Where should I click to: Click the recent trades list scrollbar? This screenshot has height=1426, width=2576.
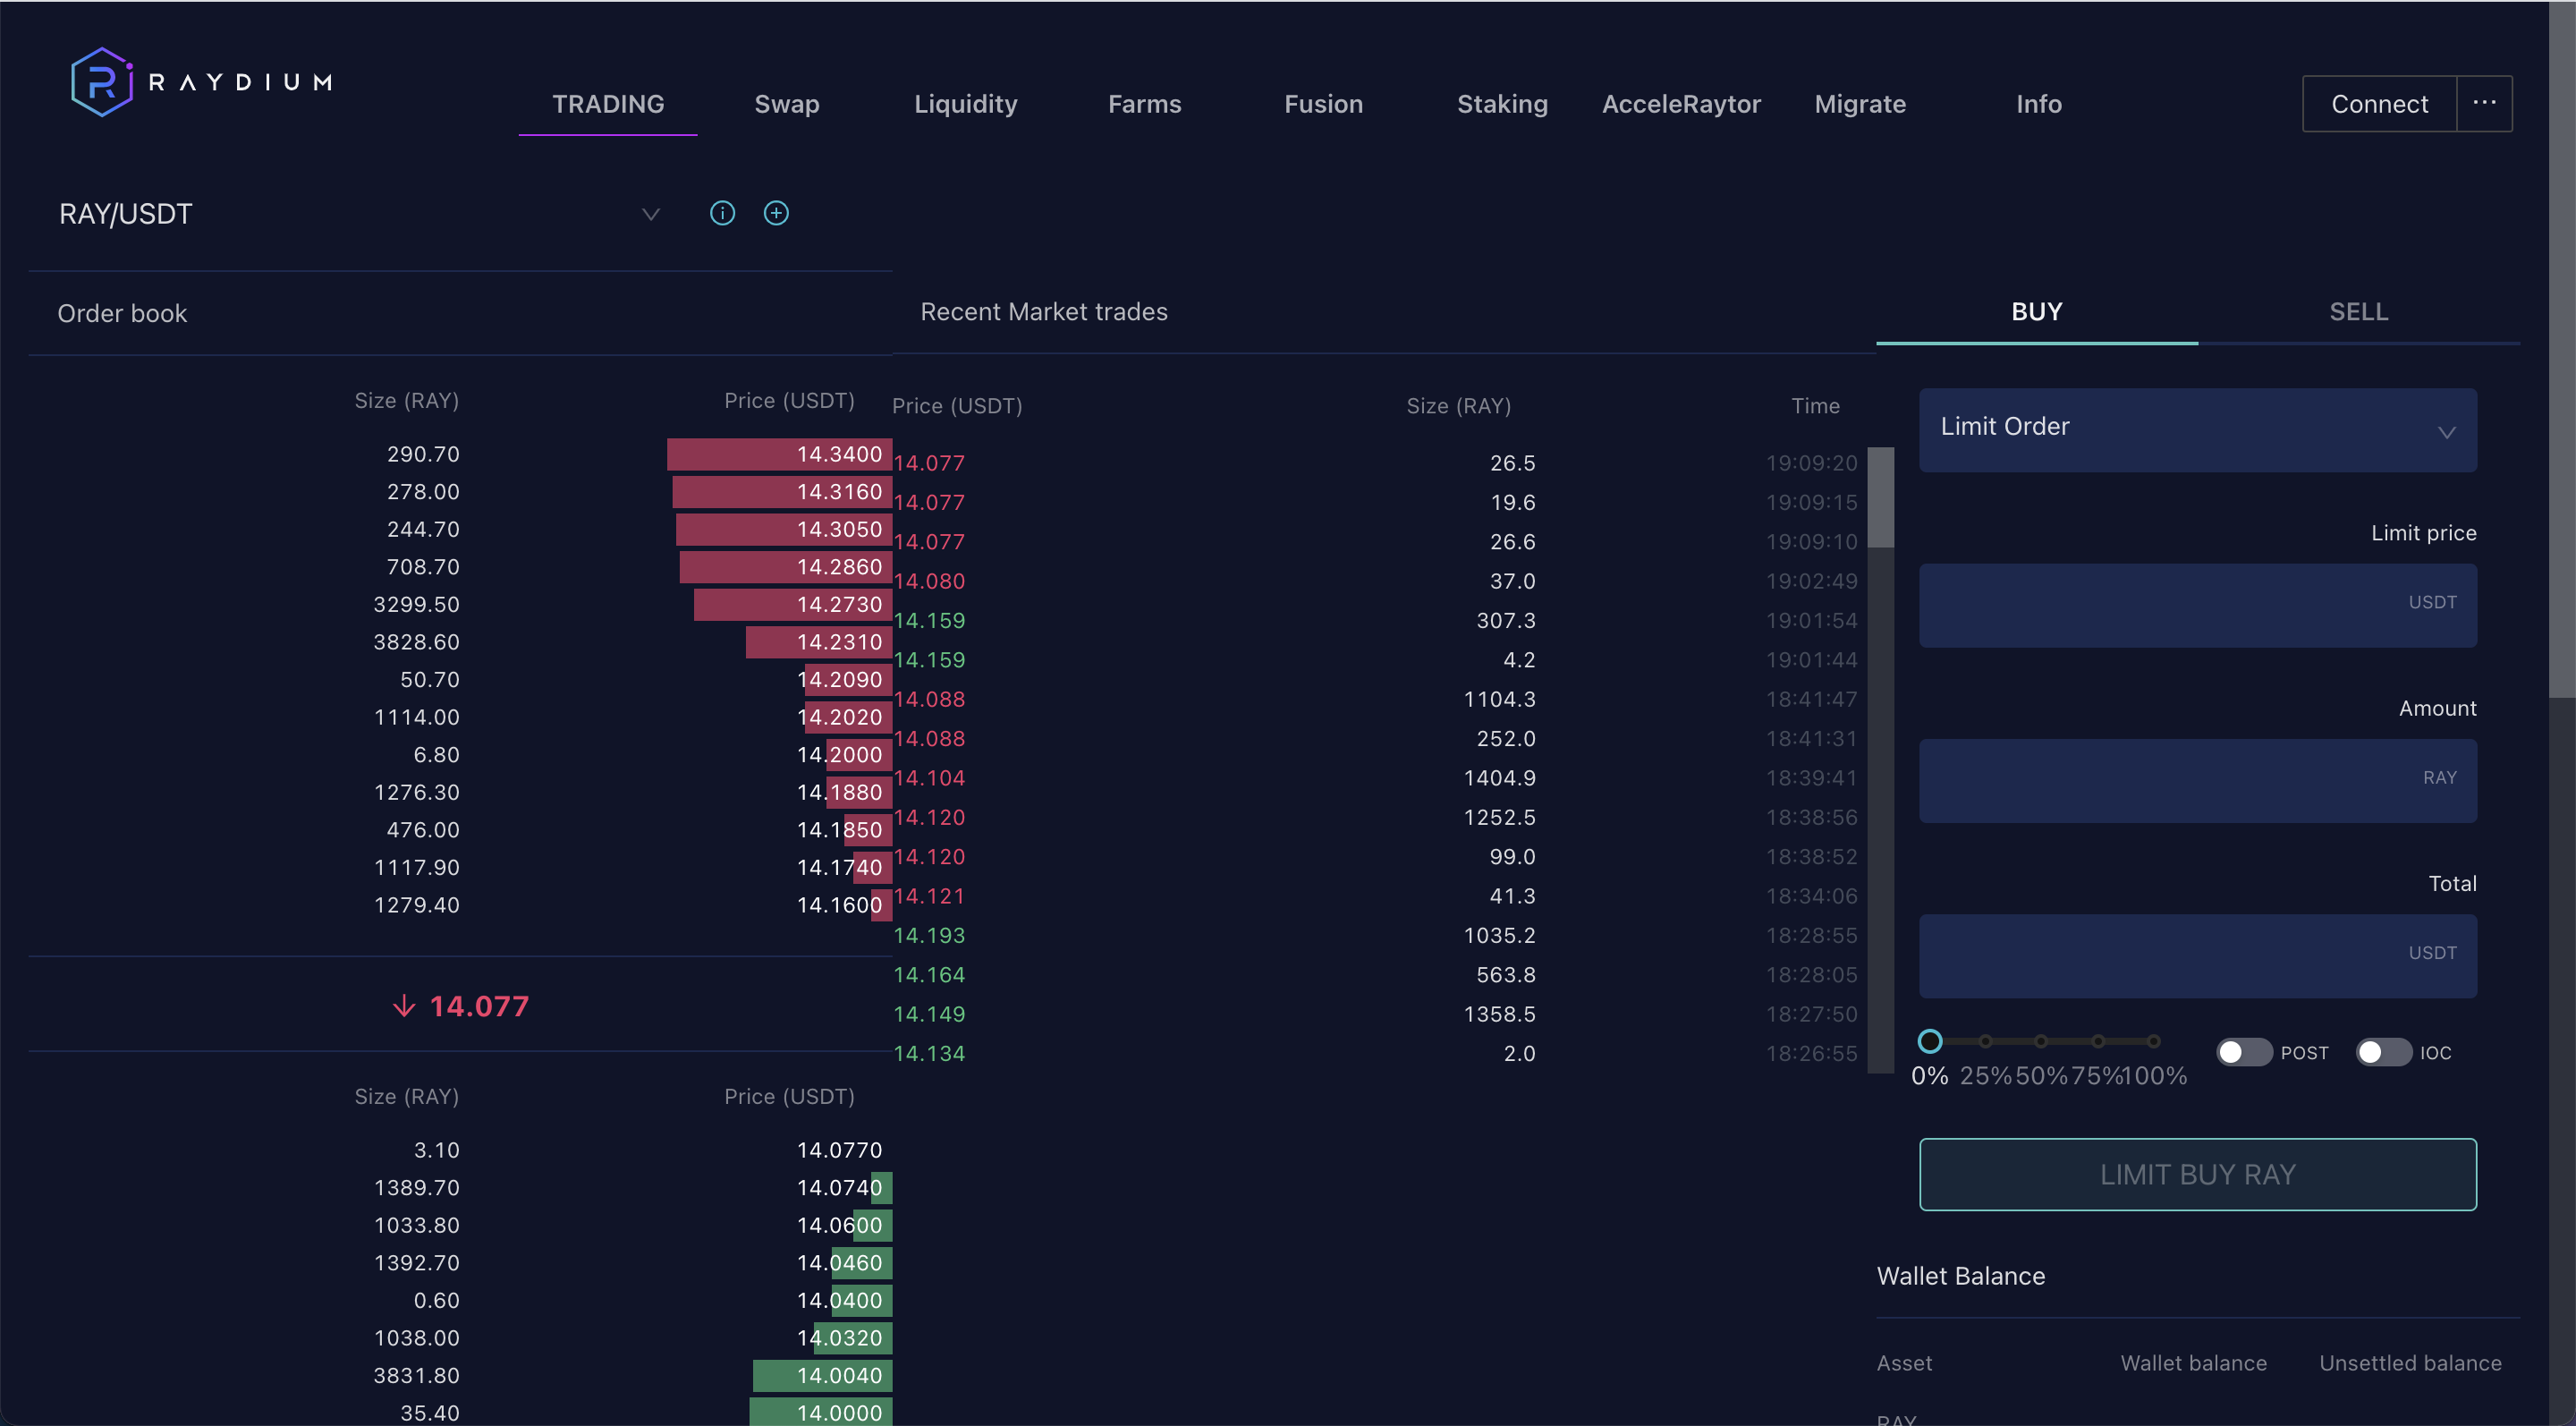point(1880,497)
